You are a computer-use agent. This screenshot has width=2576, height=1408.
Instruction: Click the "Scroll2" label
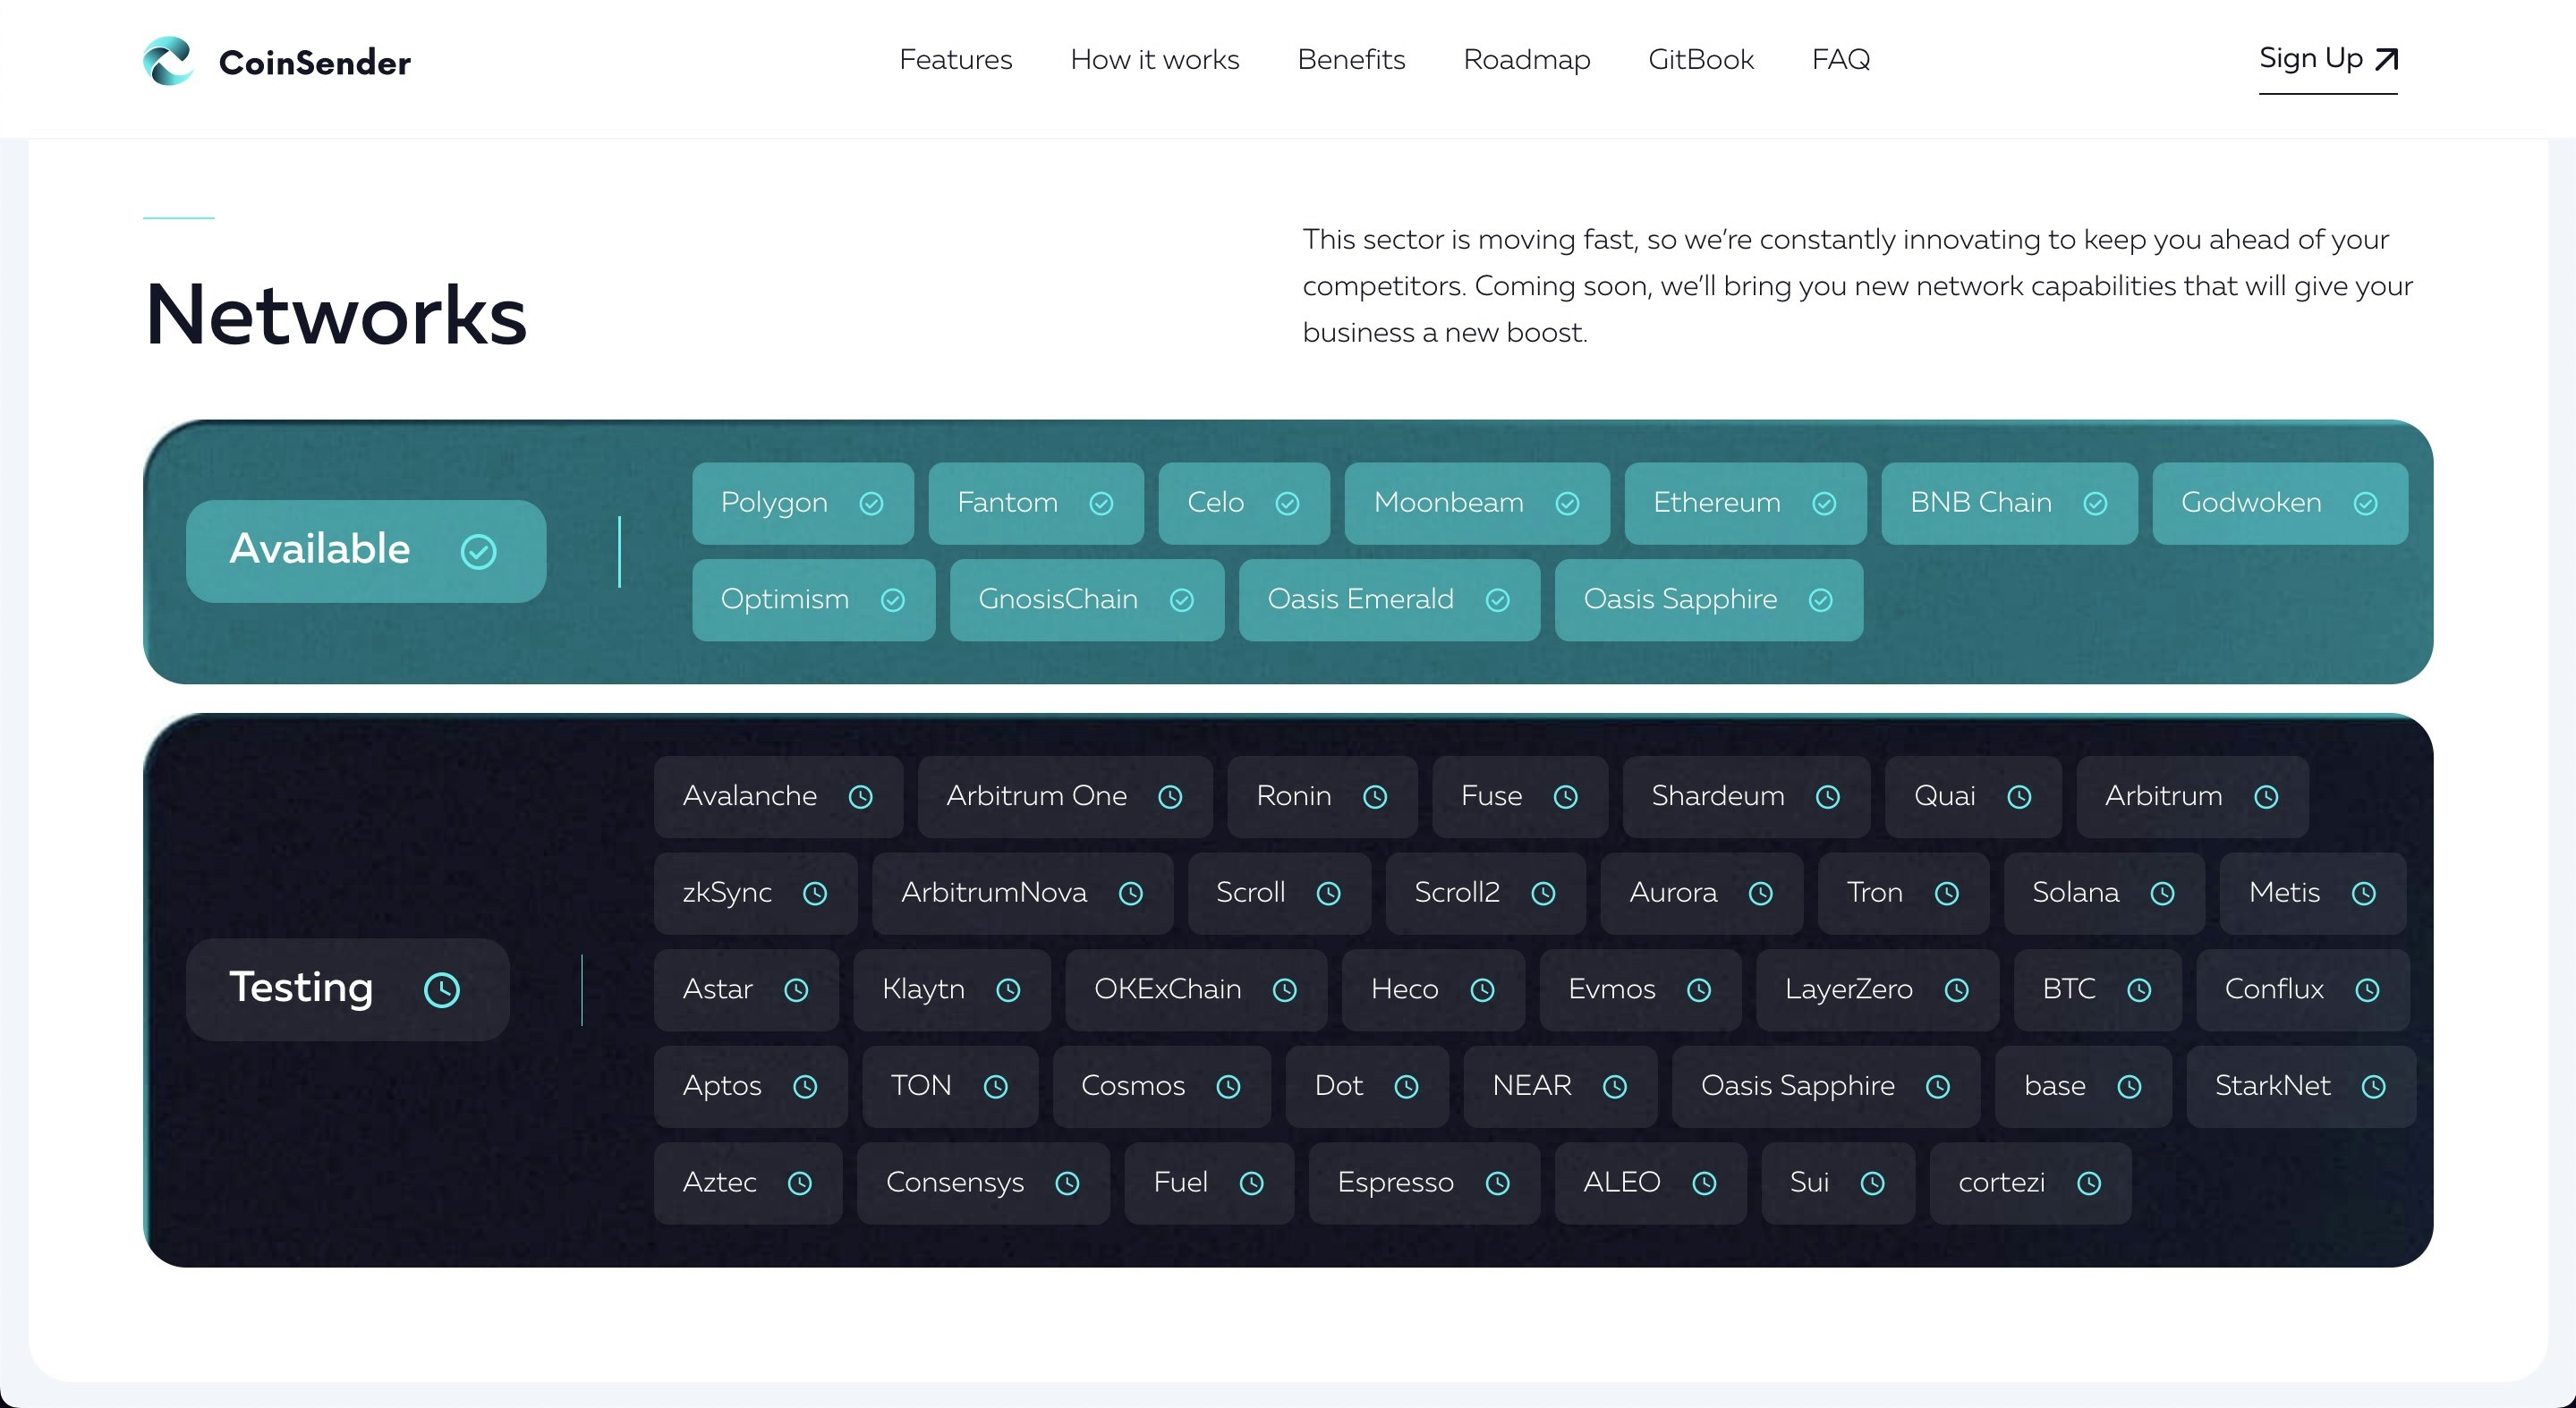coord(1456,892)
